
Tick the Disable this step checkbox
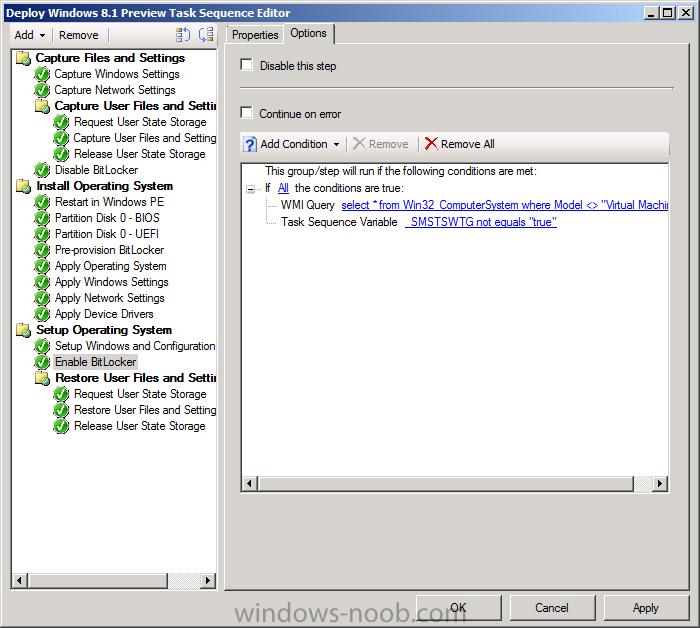[x=246, y=65]
